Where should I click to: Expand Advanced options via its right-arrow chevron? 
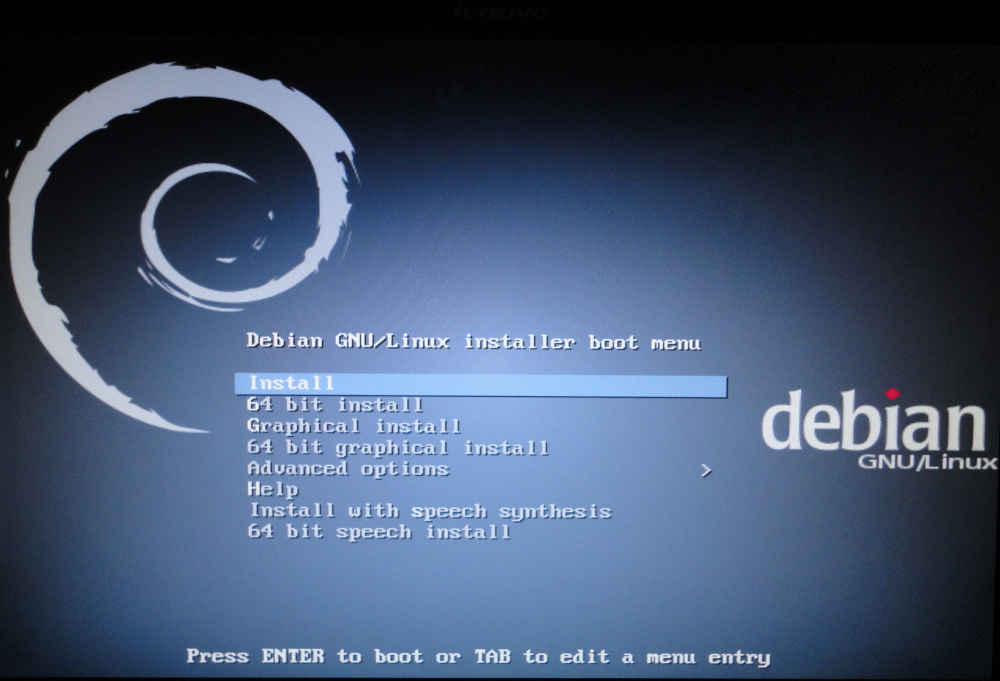coord(707,469)
